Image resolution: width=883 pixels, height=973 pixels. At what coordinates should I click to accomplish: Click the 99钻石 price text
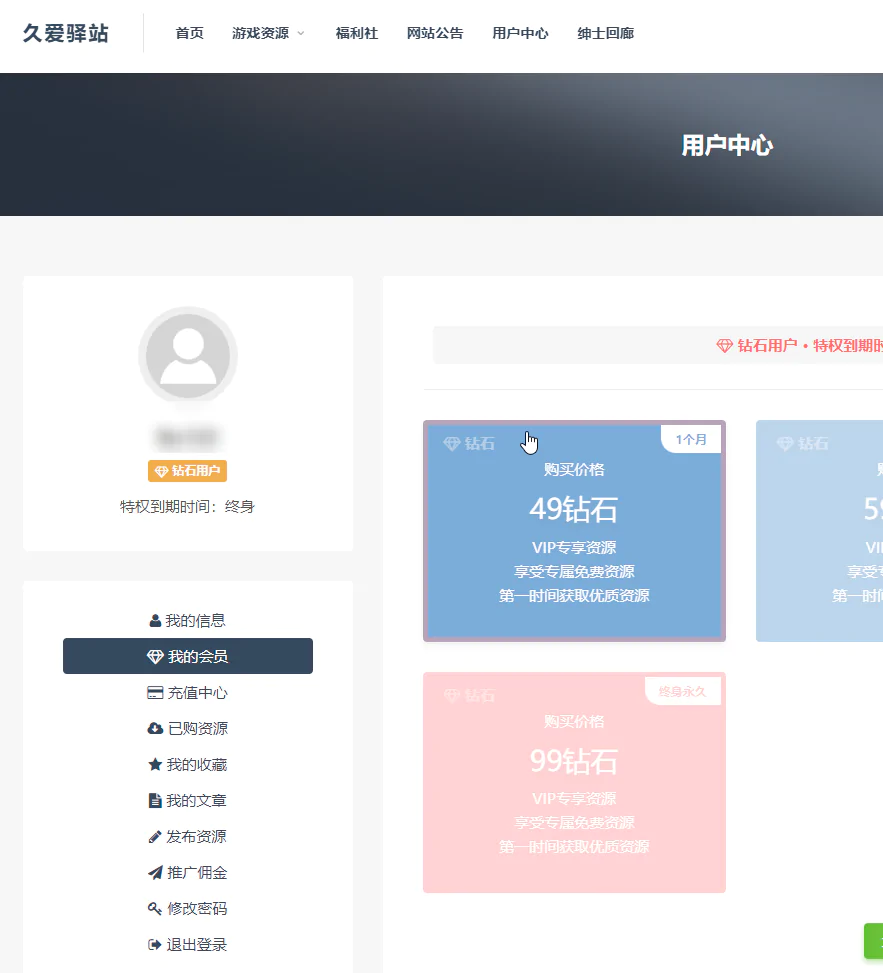point(573,761)
